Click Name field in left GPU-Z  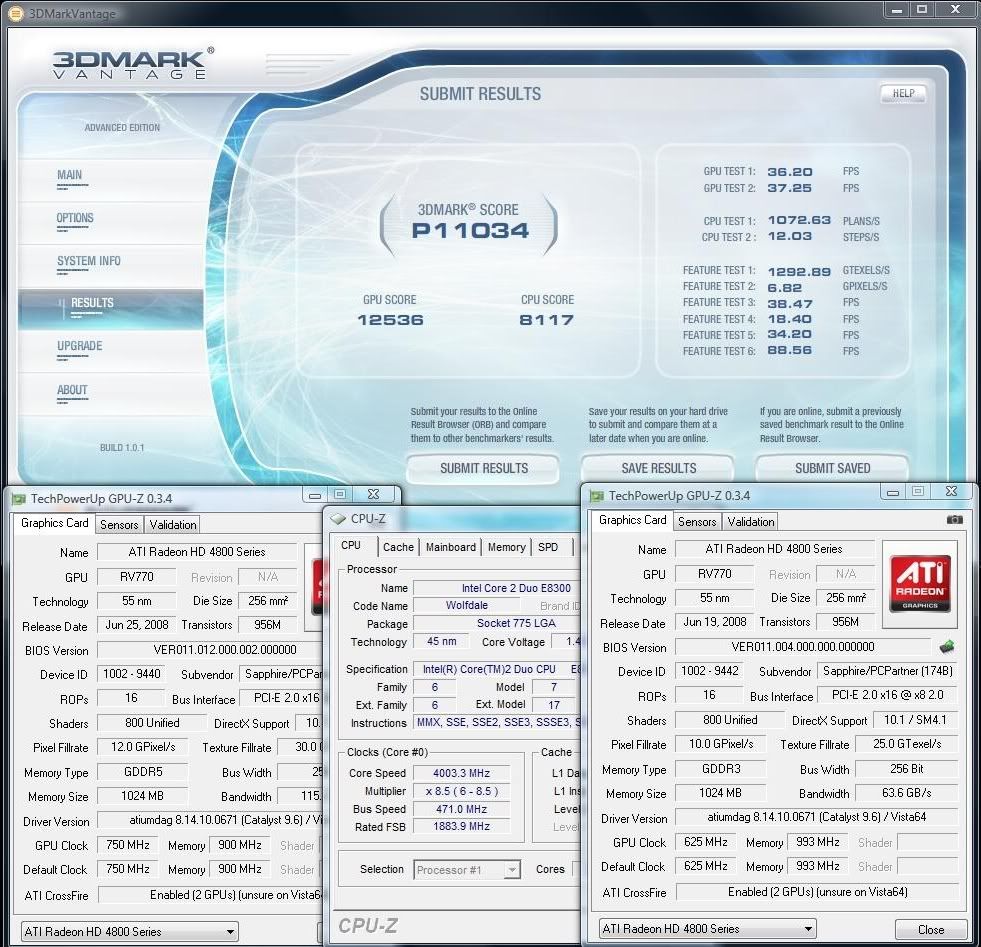(197, 552)
